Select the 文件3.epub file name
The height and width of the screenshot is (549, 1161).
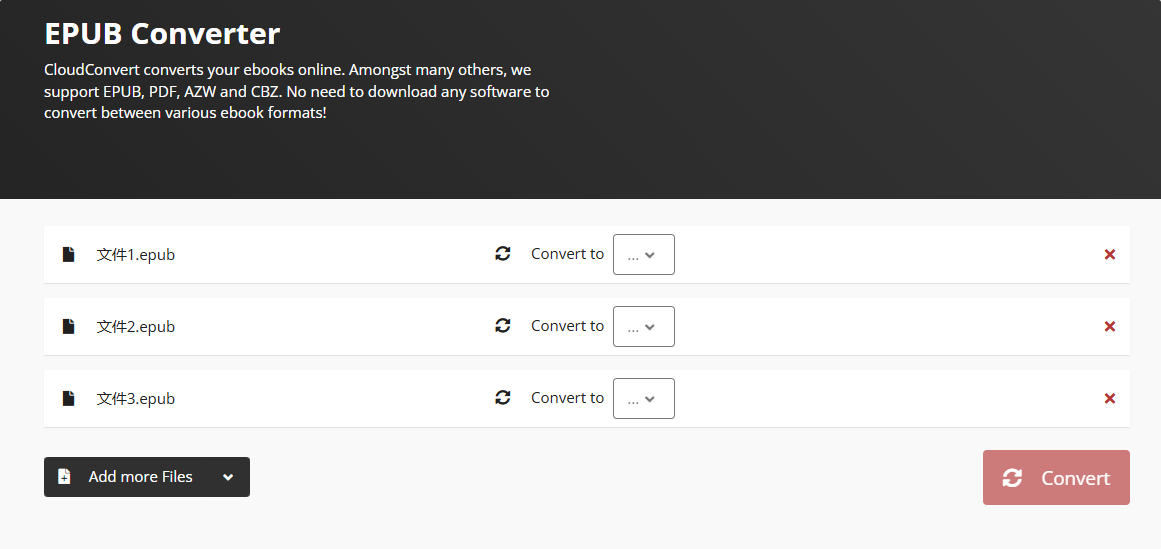coord(135,399)
